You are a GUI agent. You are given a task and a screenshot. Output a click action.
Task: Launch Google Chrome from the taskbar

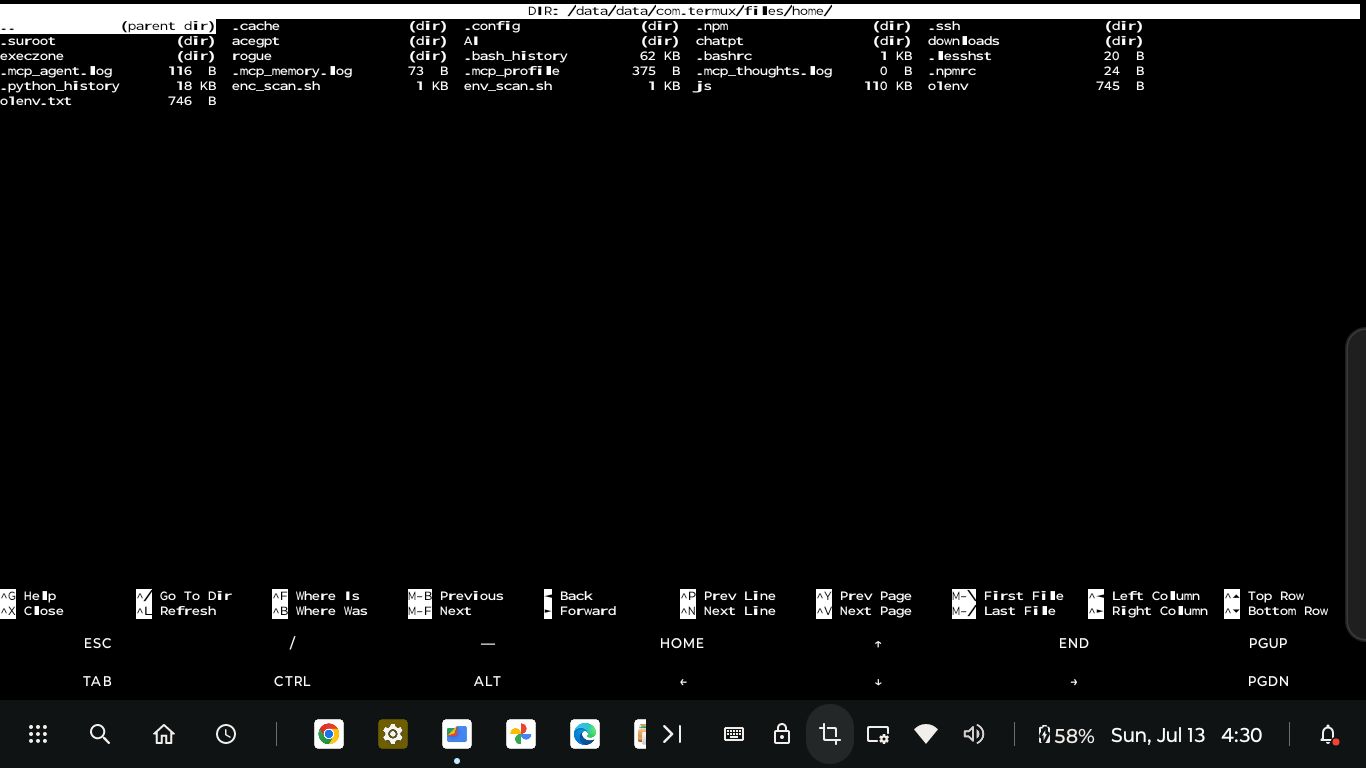[x=328, y=735]
